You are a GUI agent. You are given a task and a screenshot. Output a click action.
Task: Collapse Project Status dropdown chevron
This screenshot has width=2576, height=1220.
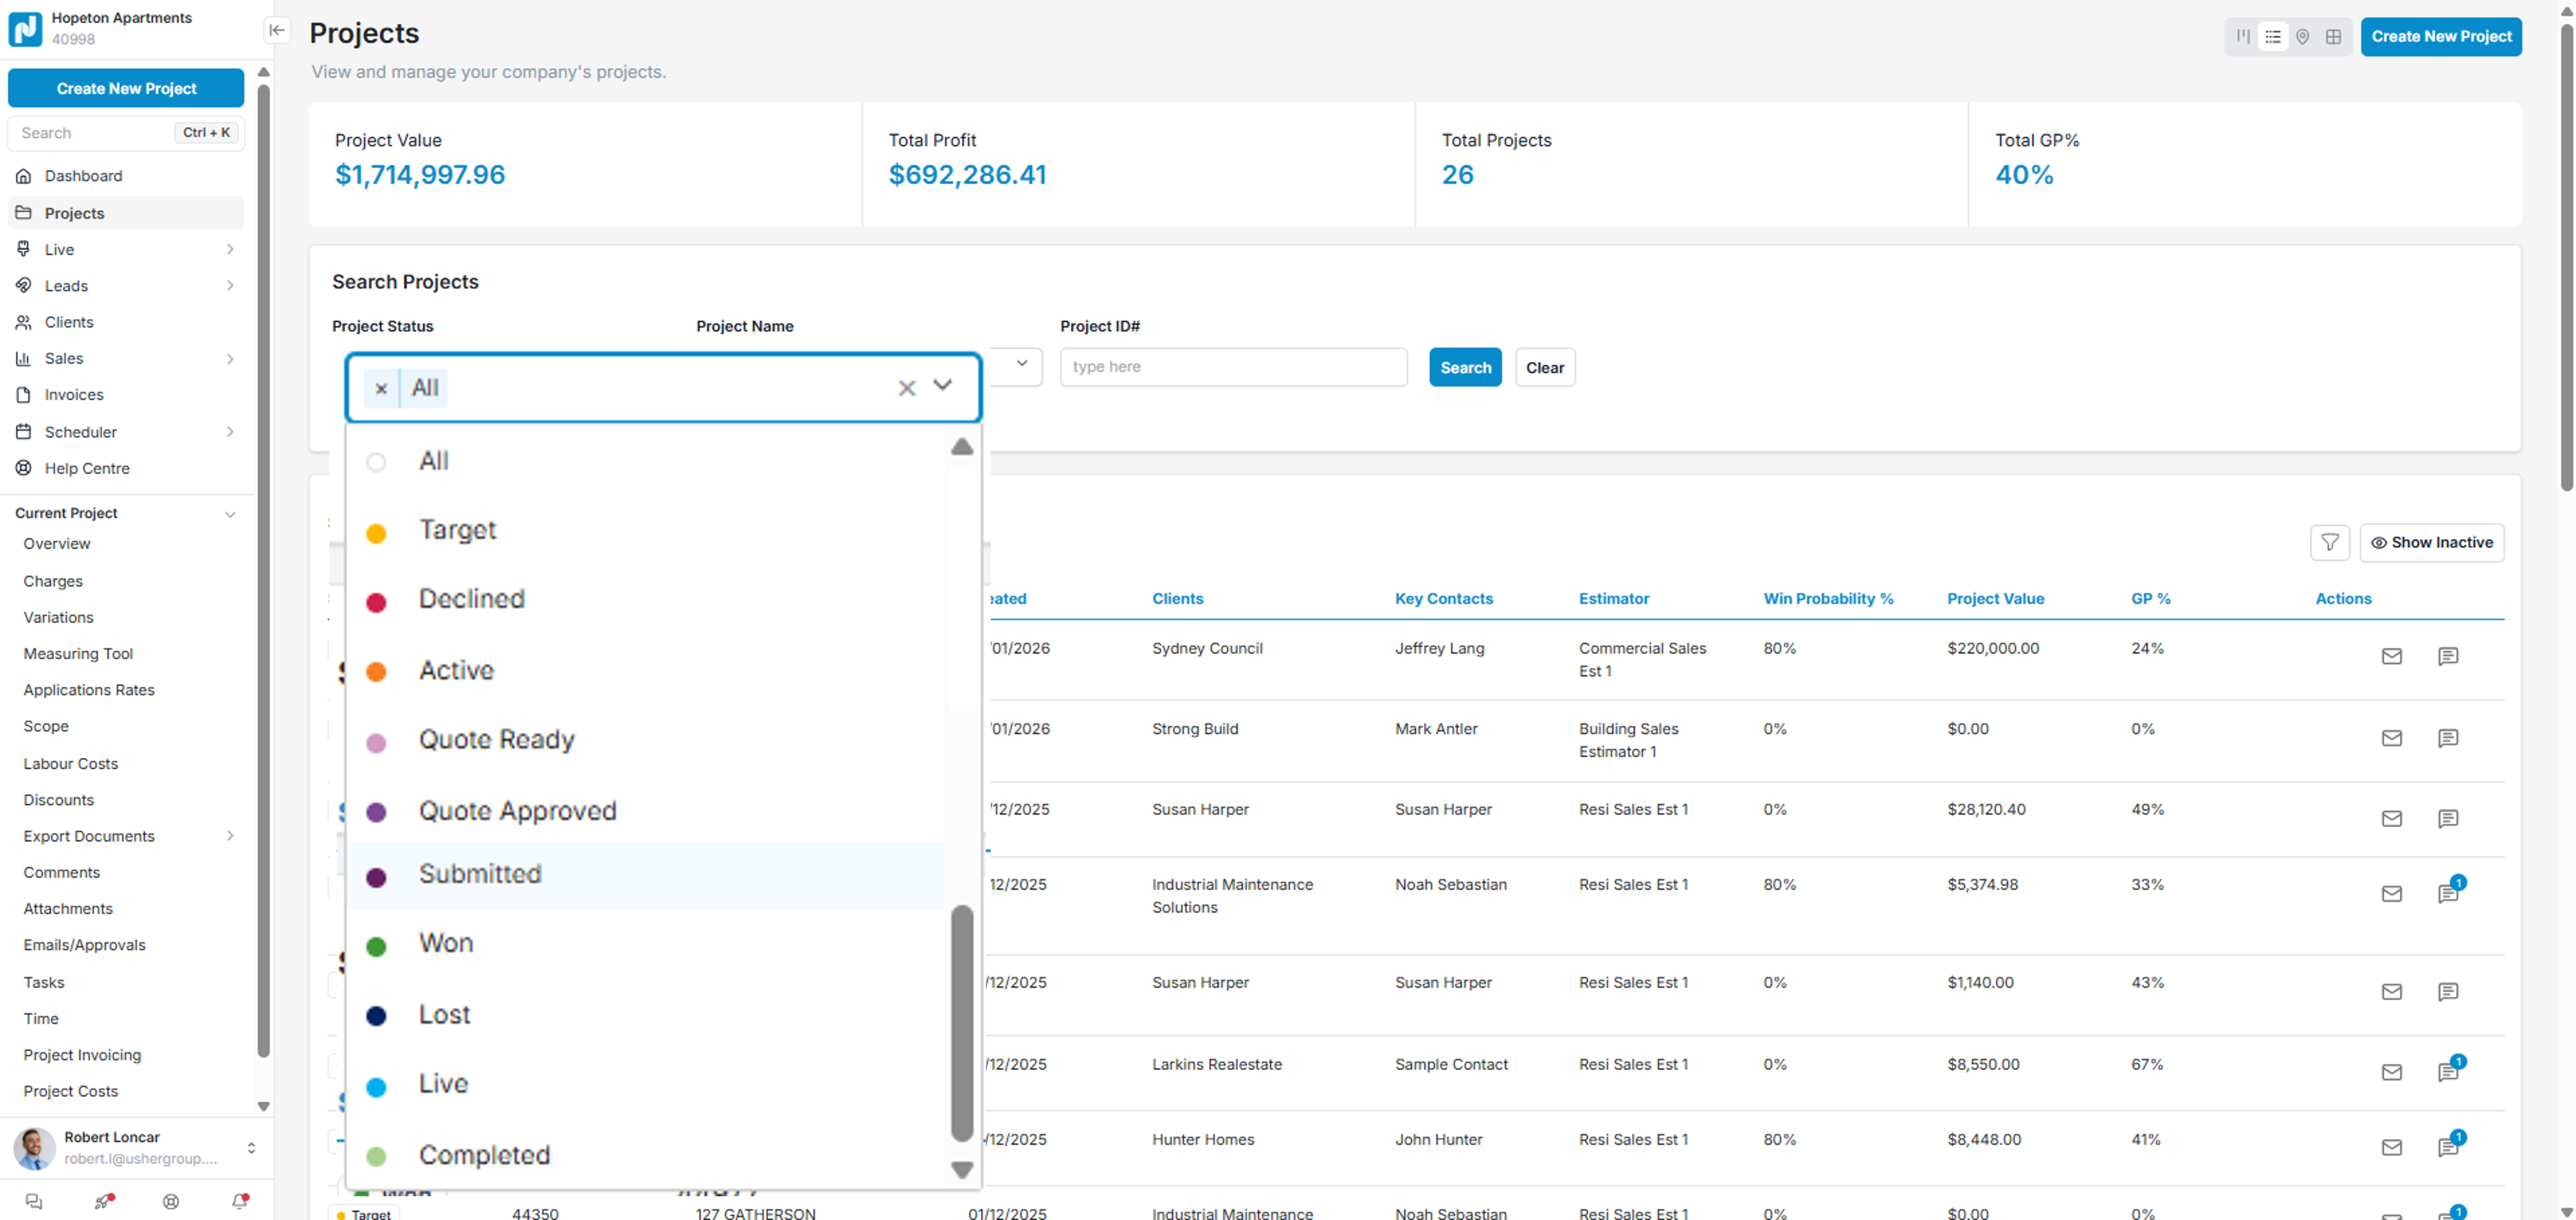click(942, 385)
